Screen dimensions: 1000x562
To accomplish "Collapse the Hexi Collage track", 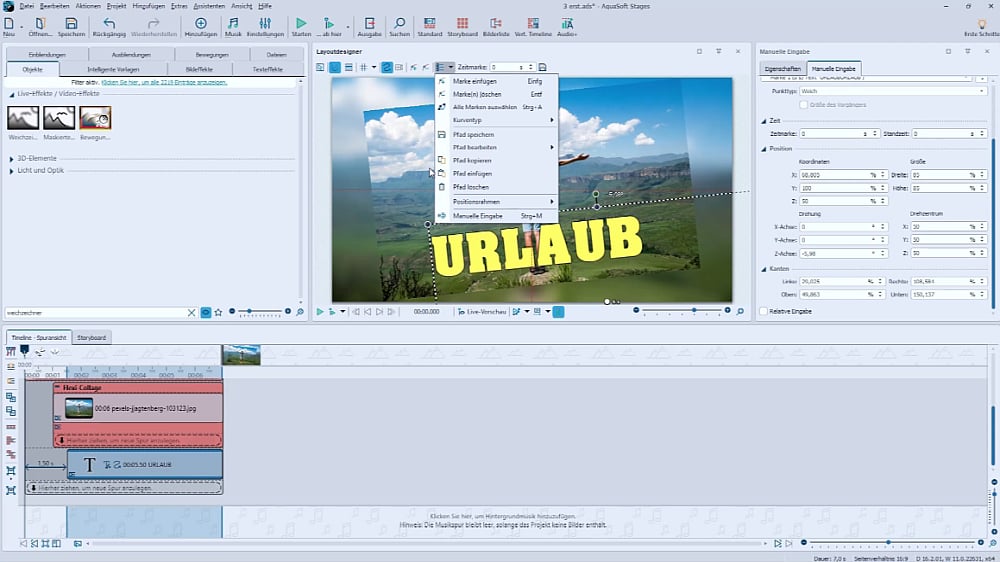I will pyautogui.click(x=57, y=386).
